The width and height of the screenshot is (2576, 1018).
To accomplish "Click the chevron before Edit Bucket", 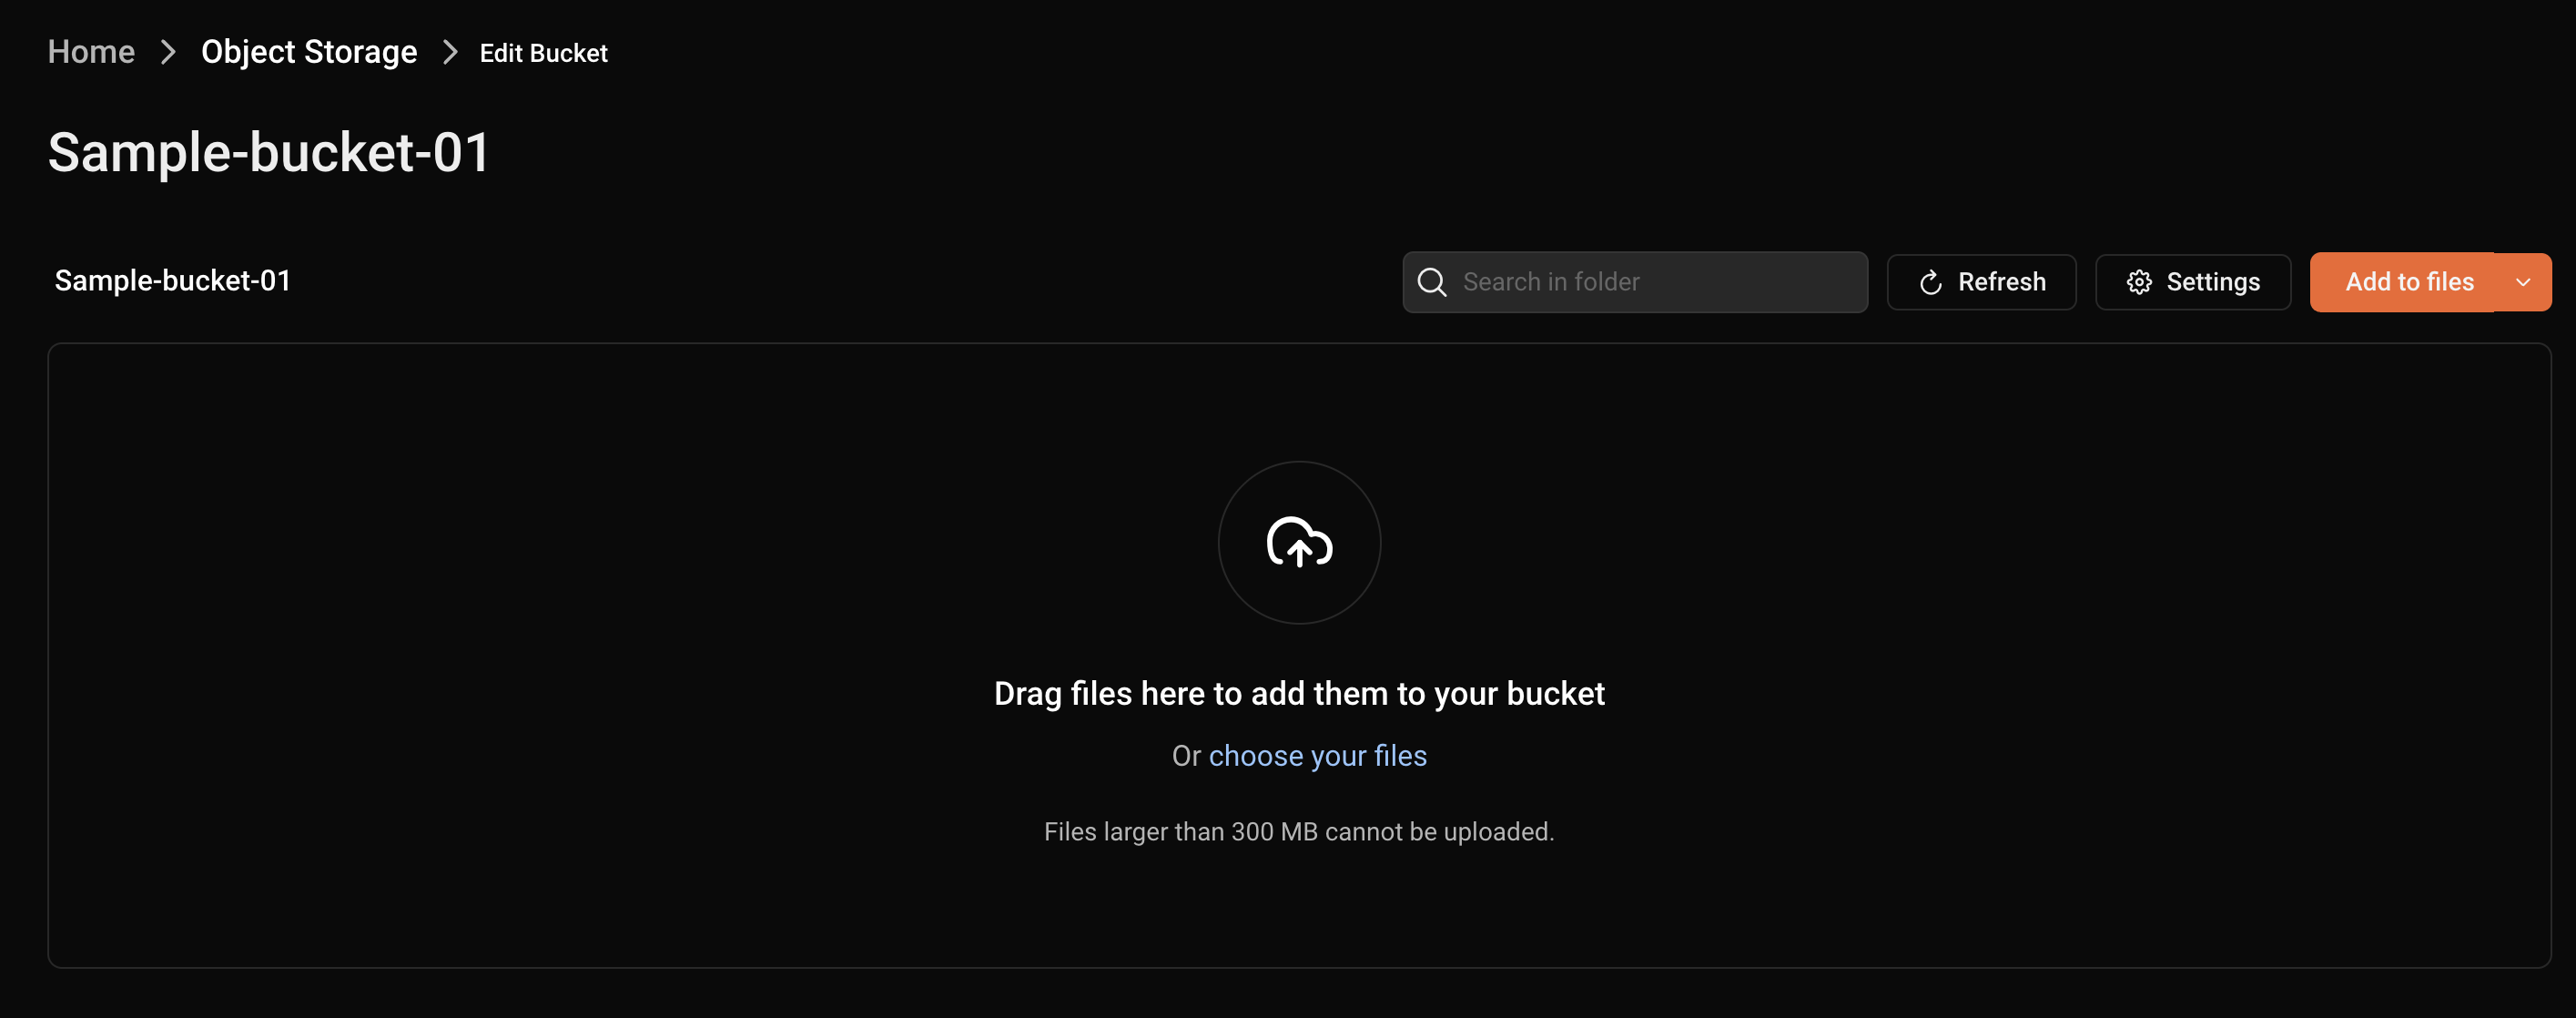I will coord(449,52).
